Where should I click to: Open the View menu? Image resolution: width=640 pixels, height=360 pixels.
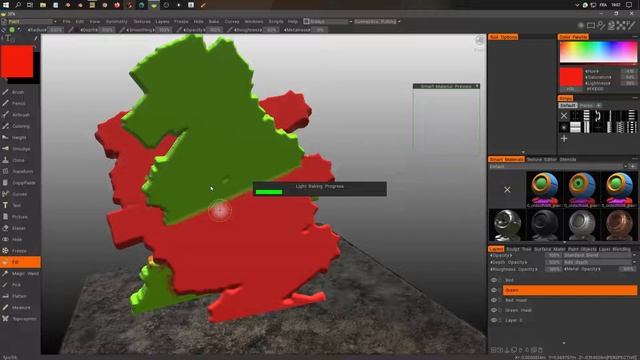pos(95,22)
